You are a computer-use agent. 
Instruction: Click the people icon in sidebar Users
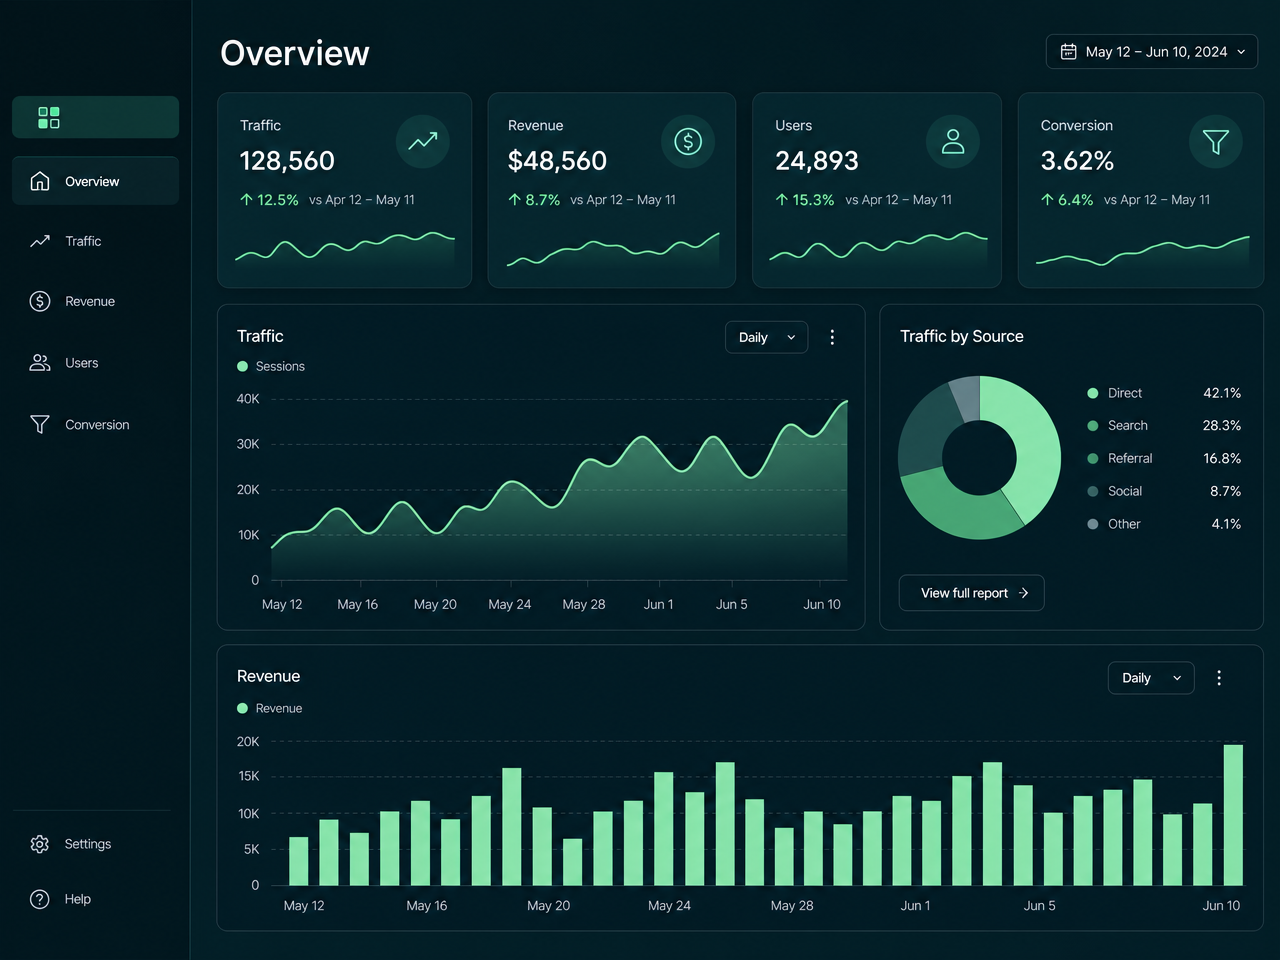40,363
